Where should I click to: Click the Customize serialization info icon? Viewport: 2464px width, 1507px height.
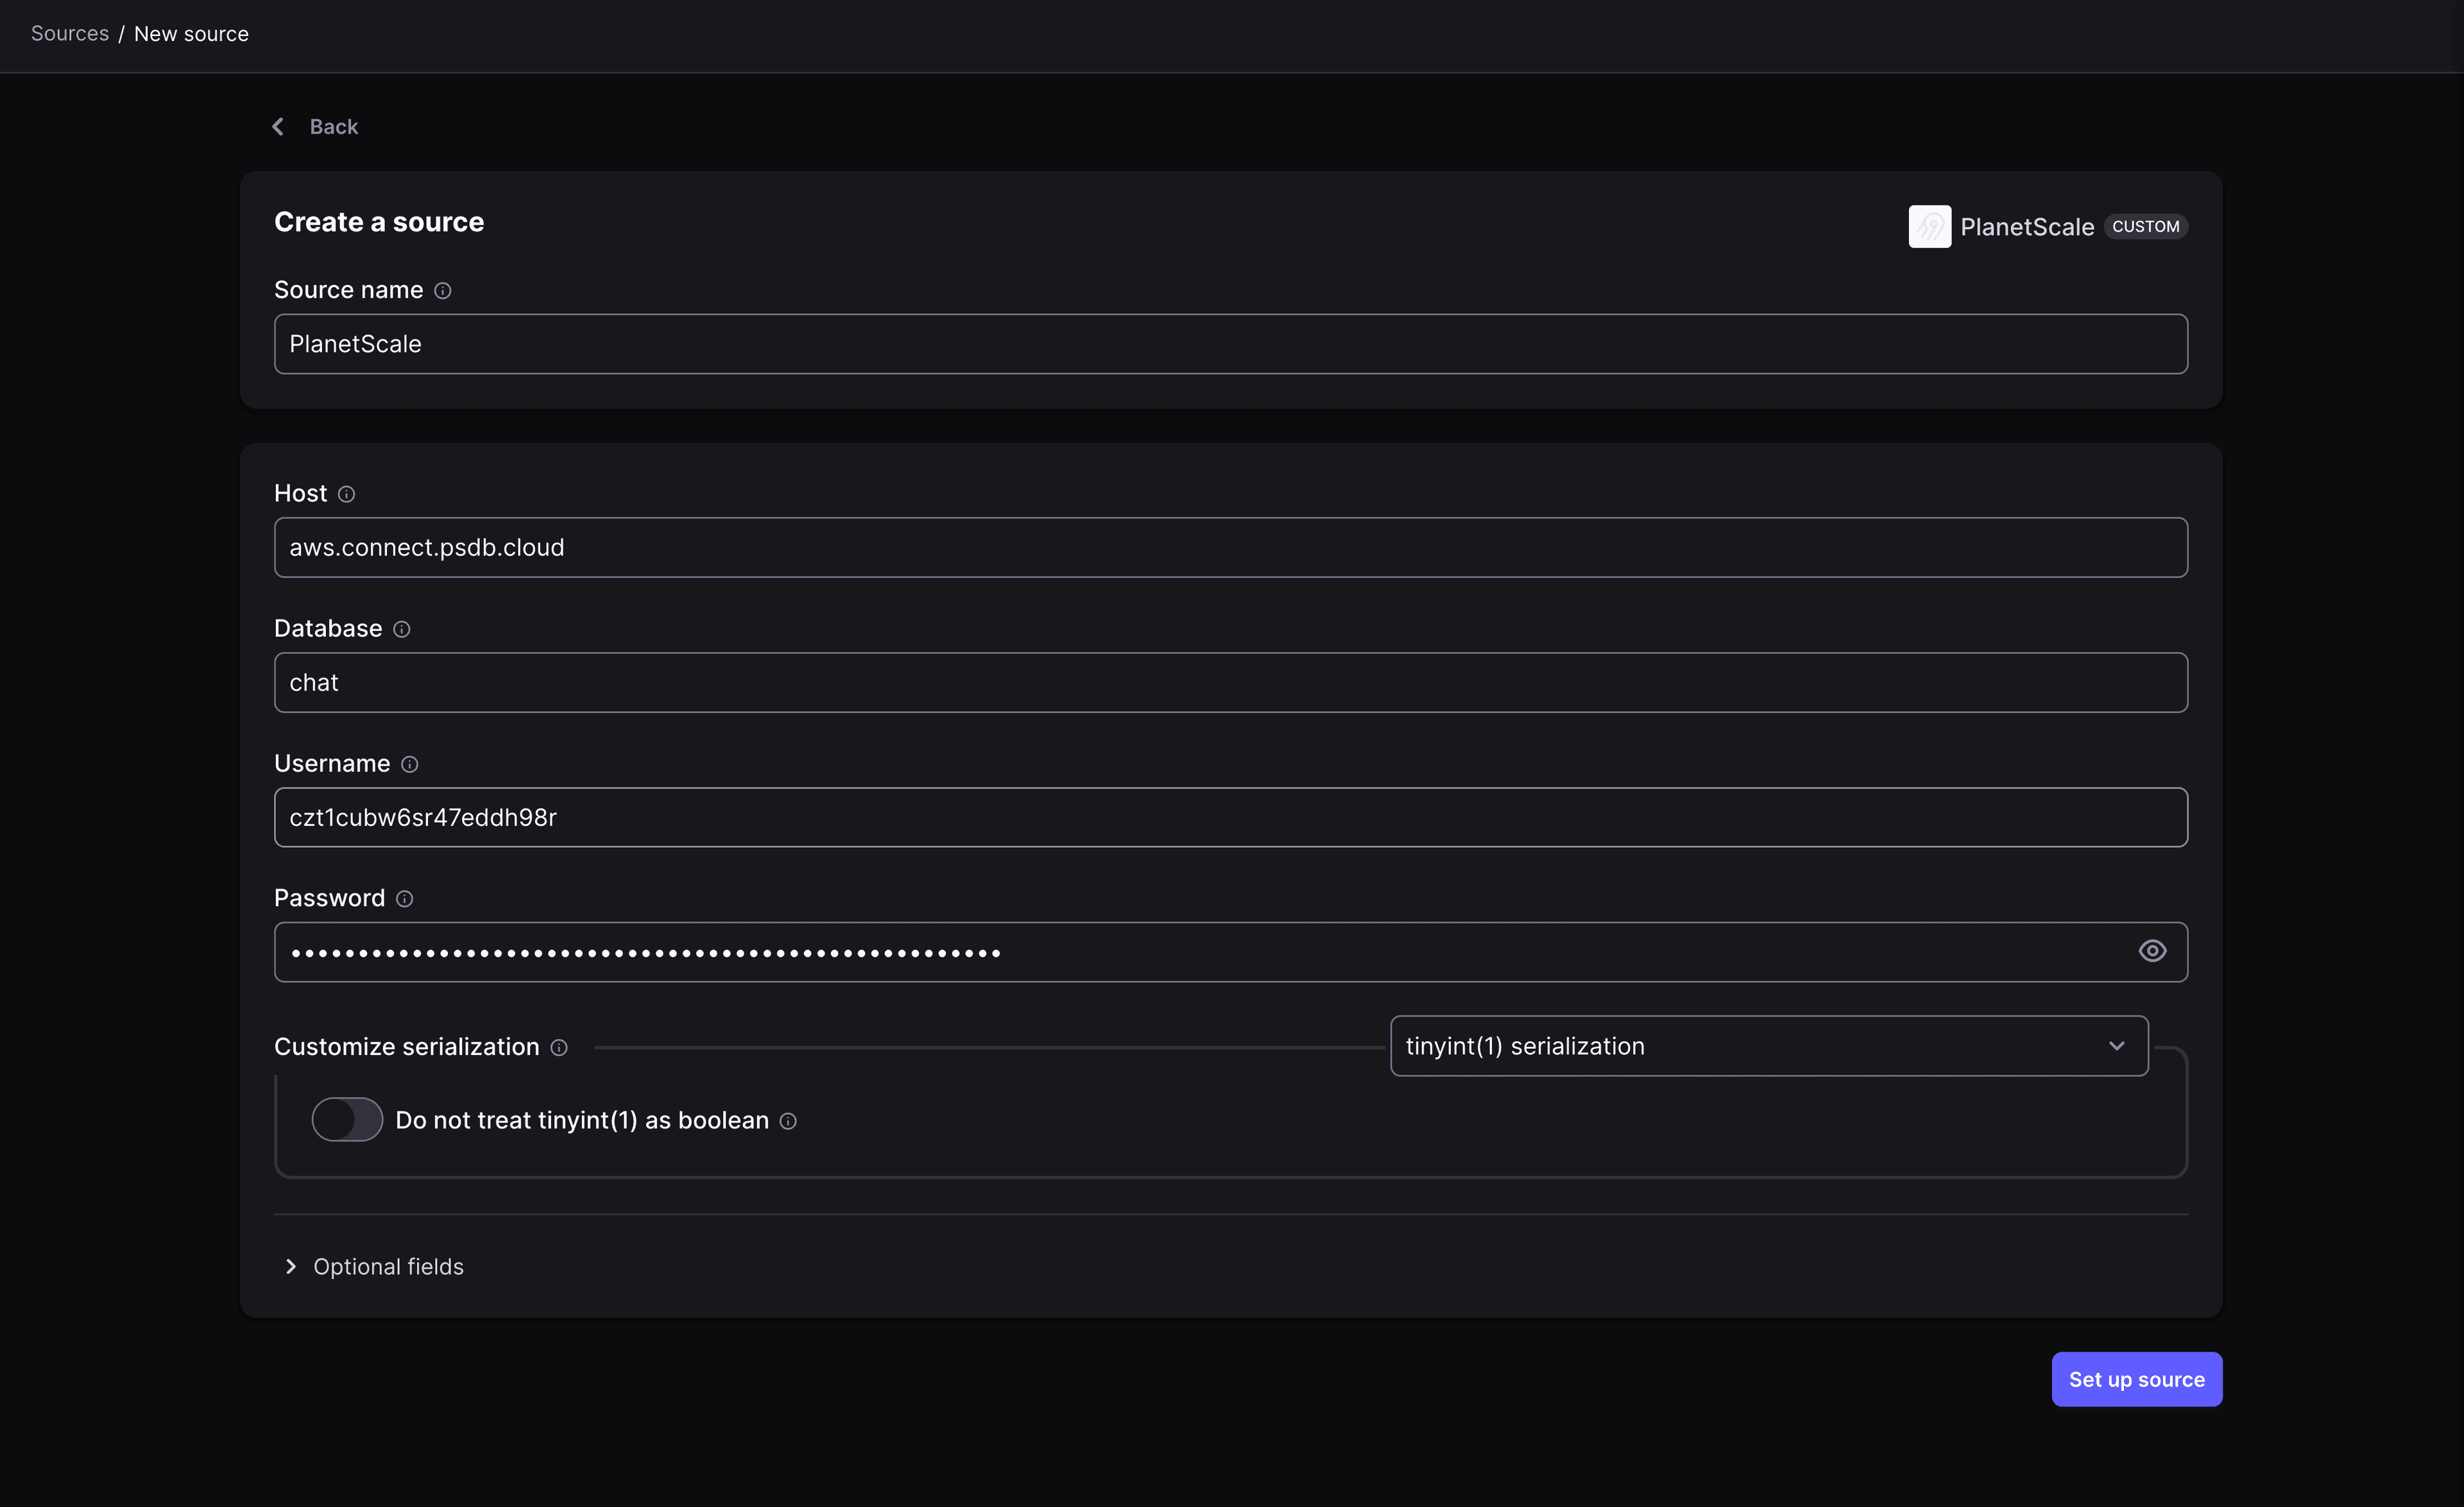pyautogui.click(x=559, y=1047)
